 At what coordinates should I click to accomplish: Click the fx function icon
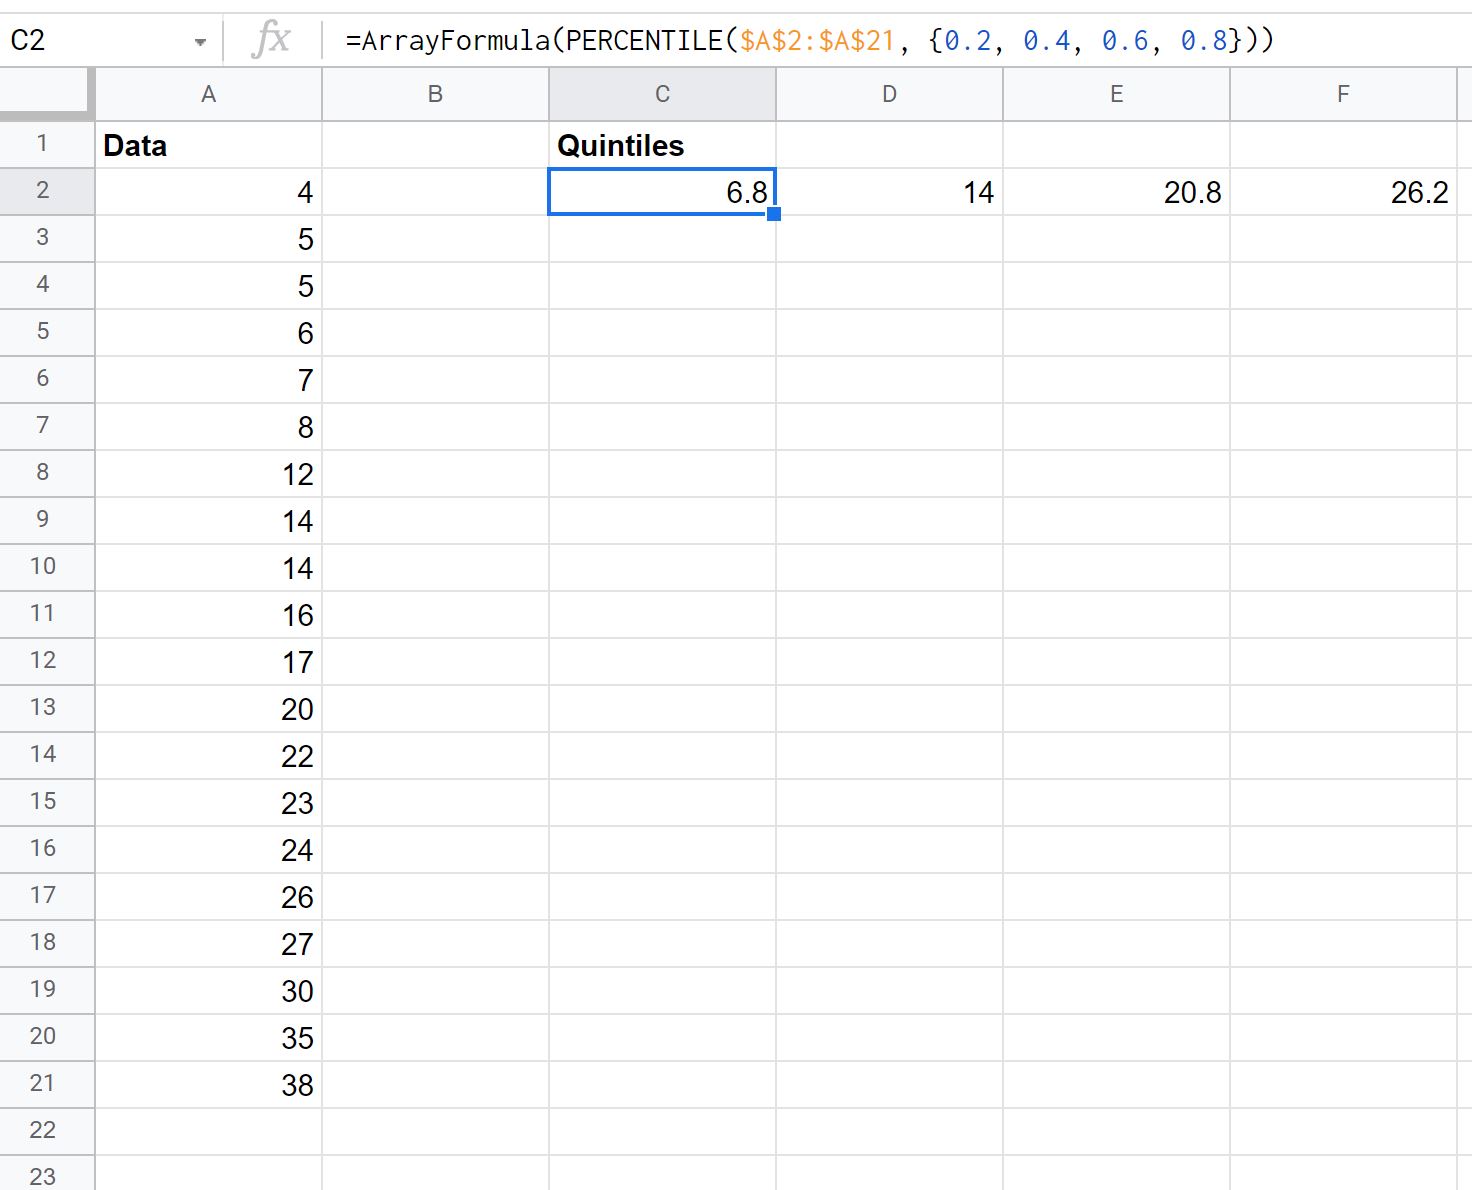click(x=271, y=40)
